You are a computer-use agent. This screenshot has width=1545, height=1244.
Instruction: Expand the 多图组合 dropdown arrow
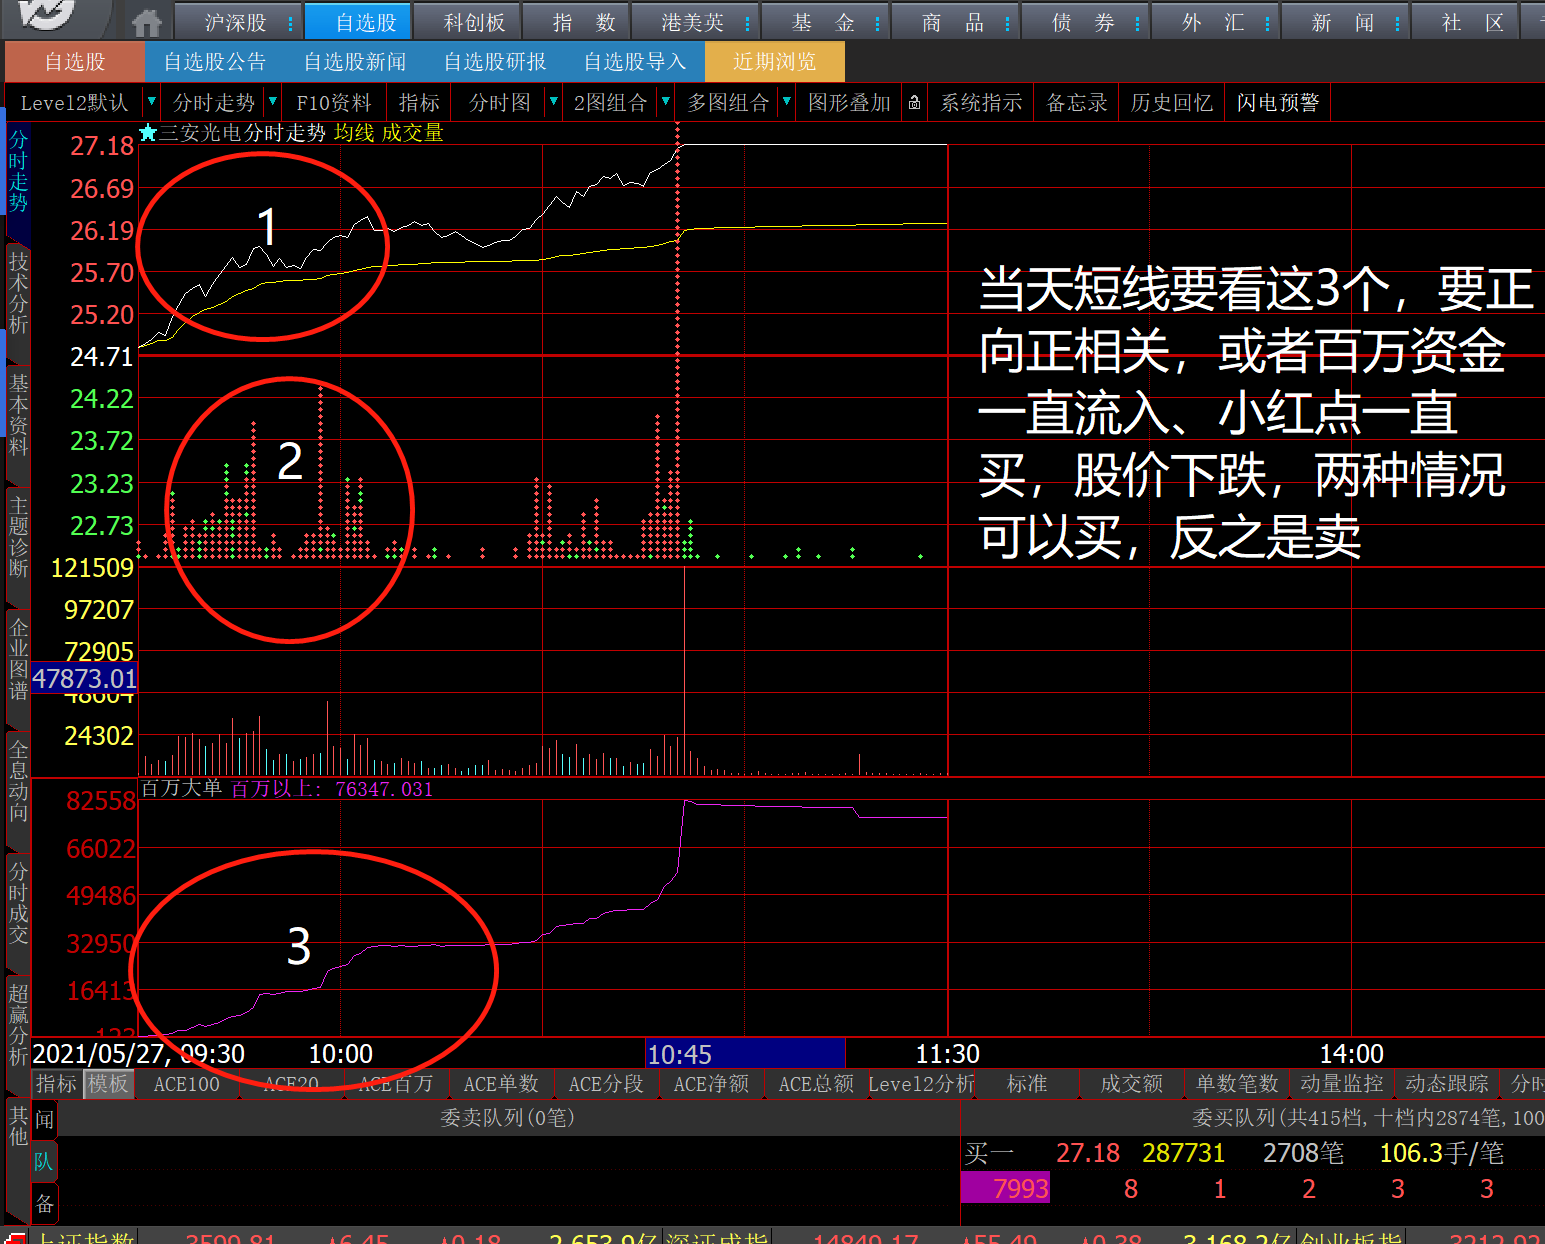(x=787, y=102)
